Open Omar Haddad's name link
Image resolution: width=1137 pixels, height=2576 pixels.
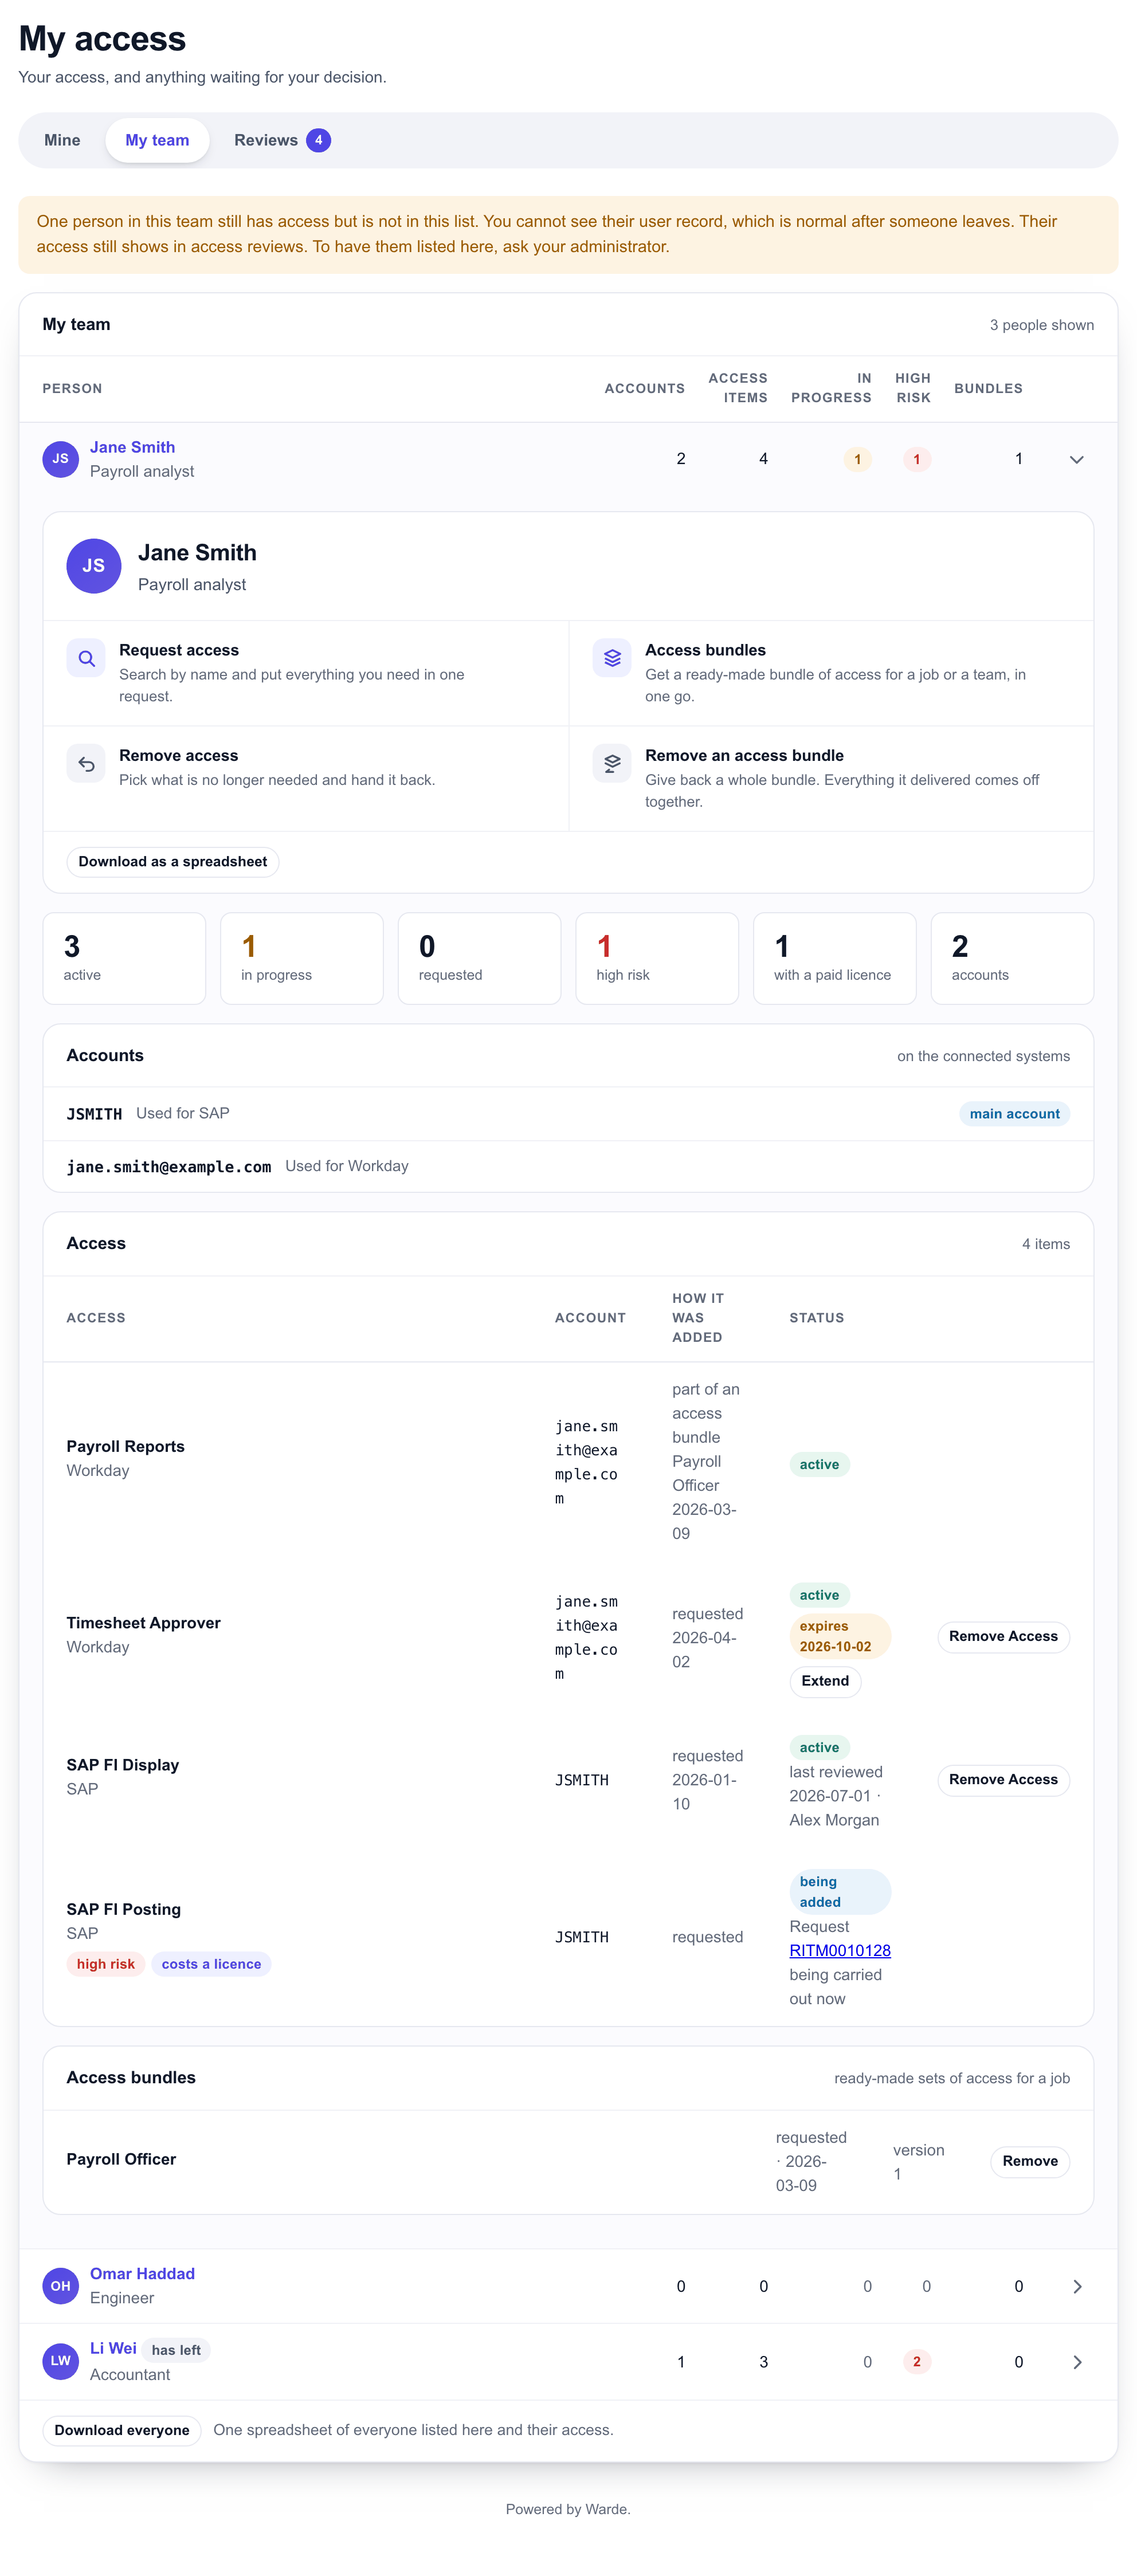click(142, 2274)
